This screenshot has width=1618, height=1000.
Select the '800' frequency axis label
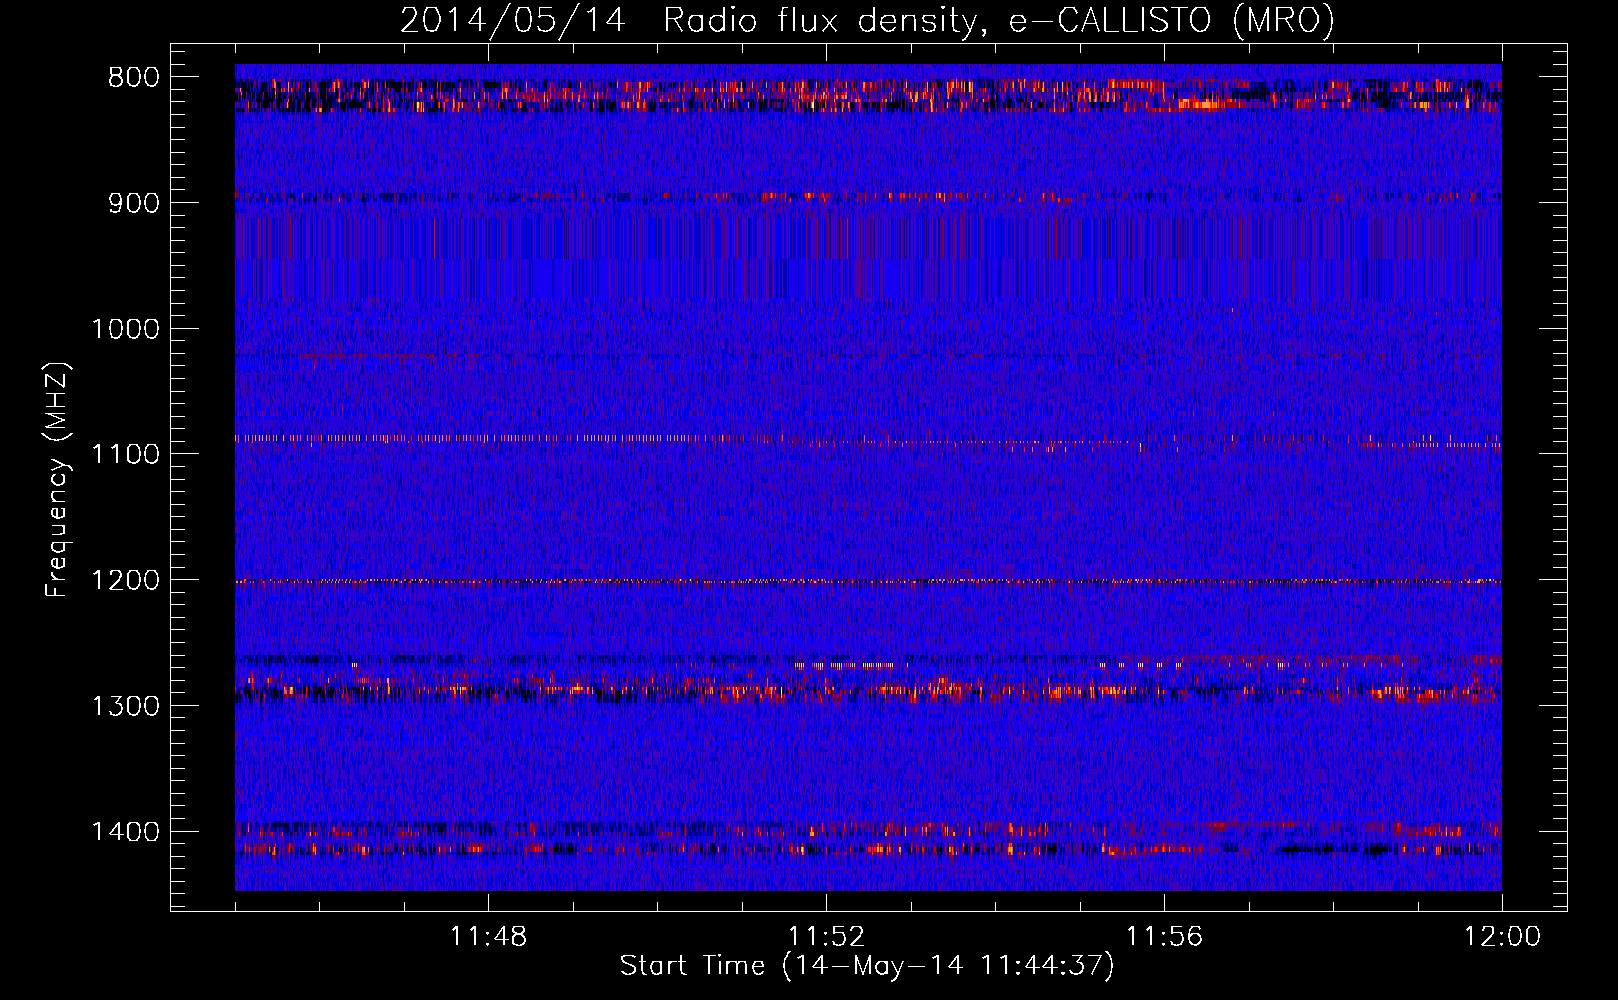coord(134,78)
